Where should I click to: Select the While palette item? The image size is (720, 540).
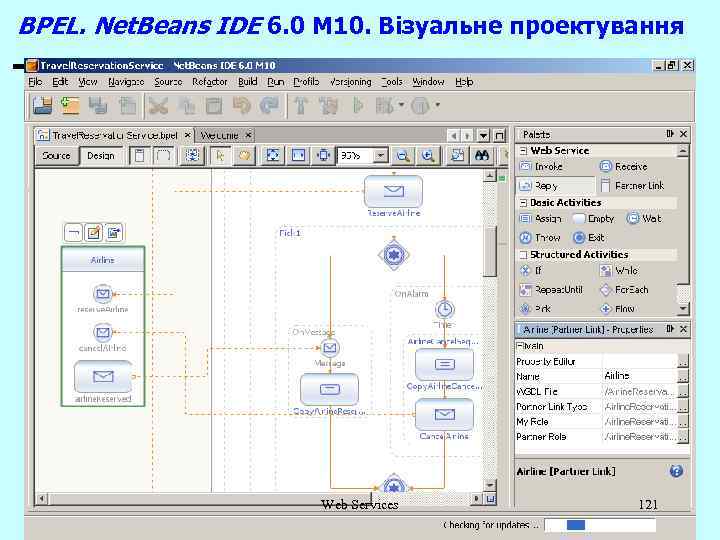619,270
